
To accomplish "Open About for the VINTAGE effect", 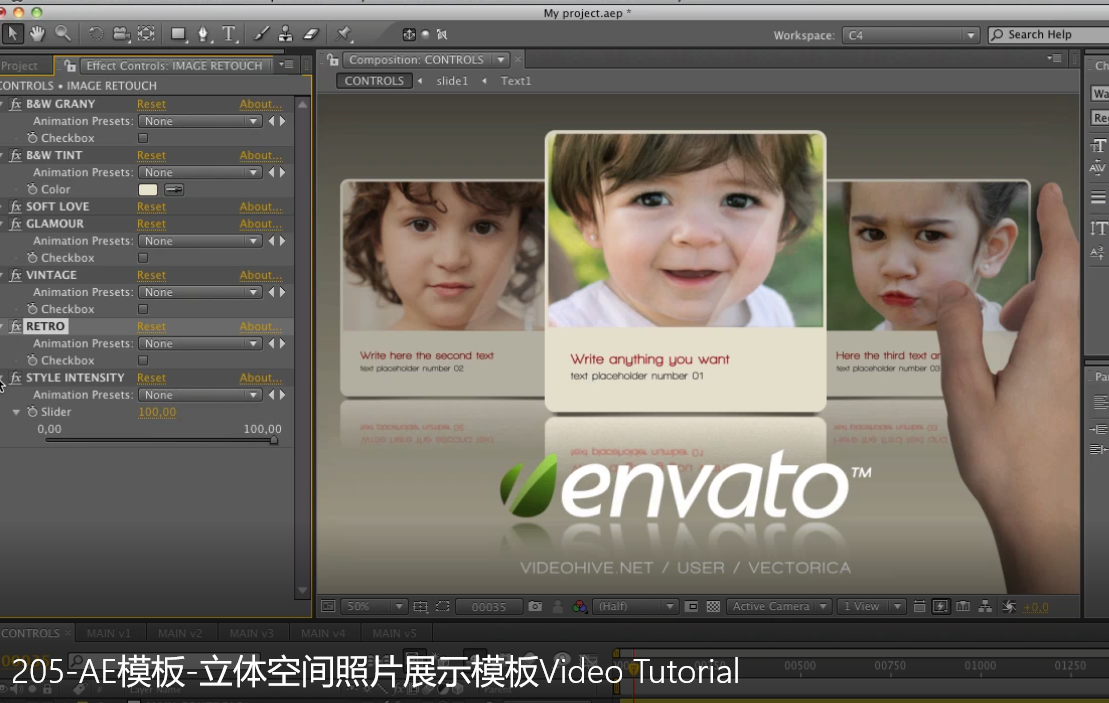I will pos(260,276).
